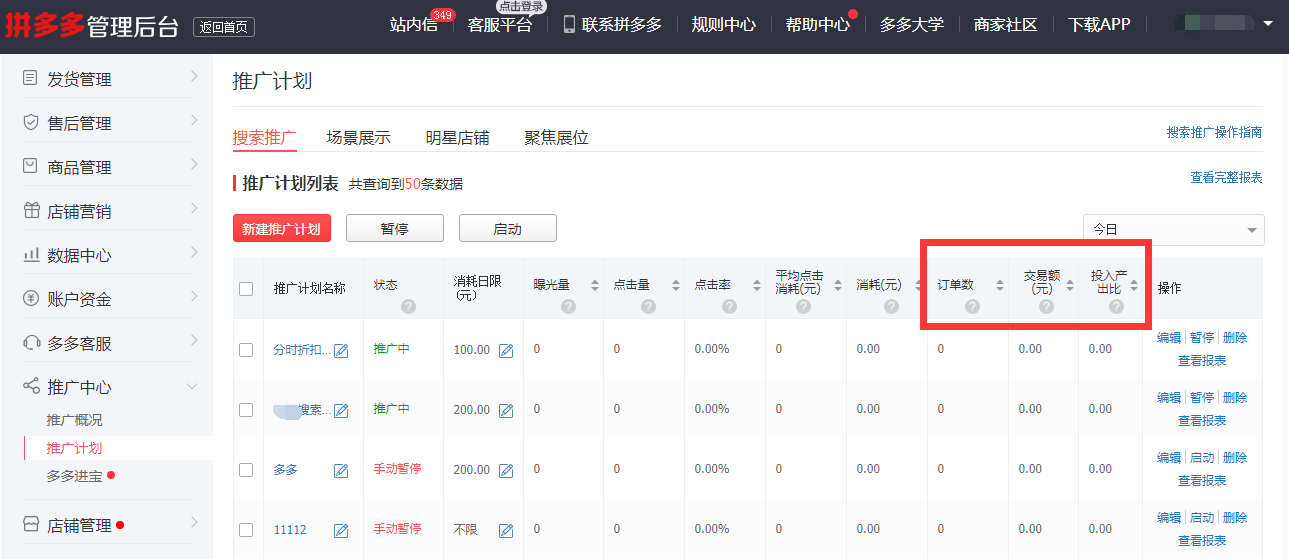Click 新建推广计划 button
This screenshot has width=1289, height=559.
point(281,228)
